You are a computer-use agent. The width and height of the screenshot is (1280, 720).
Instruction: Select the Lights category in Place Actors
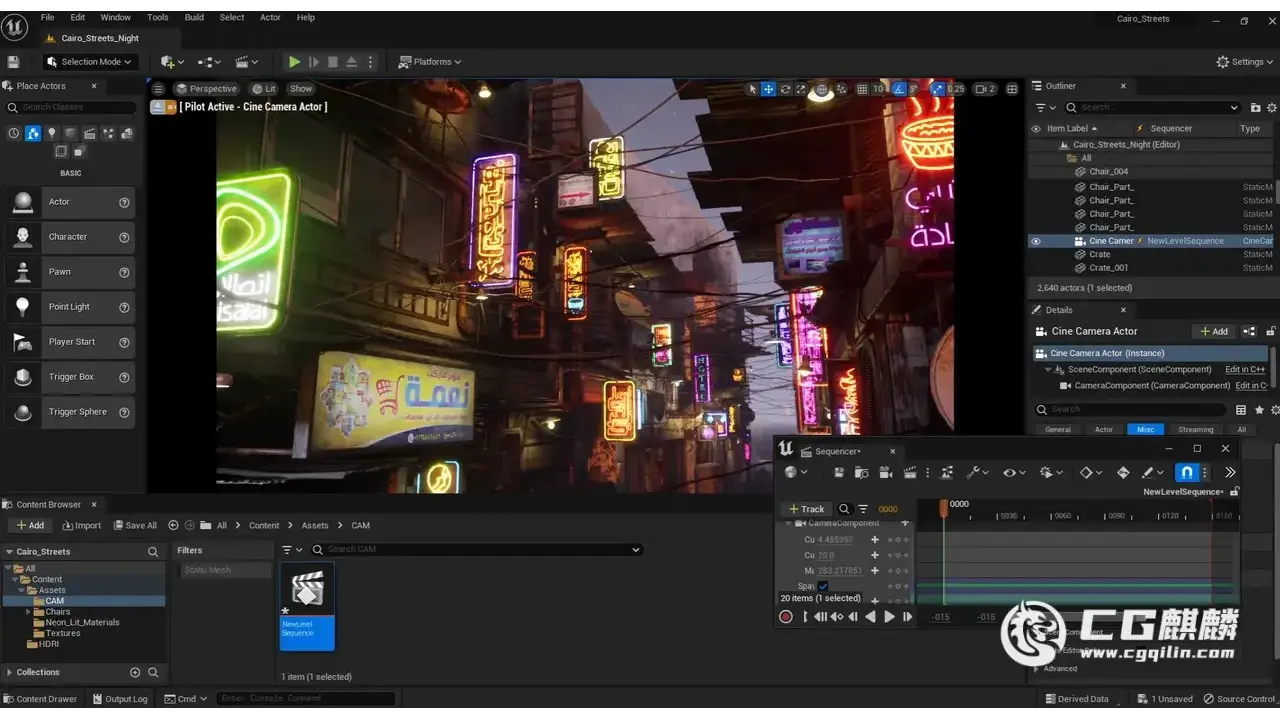tap(51, 133)
